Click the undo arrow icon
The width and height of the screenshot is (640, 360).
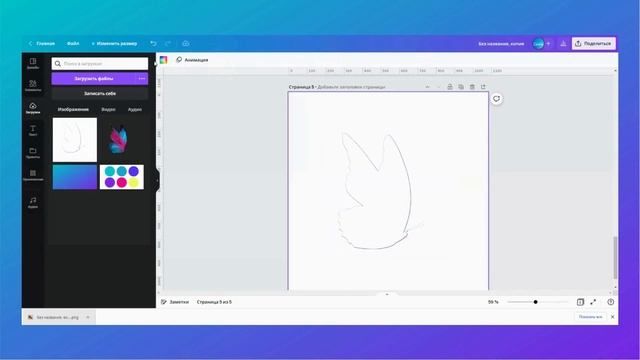pos(153,43)
